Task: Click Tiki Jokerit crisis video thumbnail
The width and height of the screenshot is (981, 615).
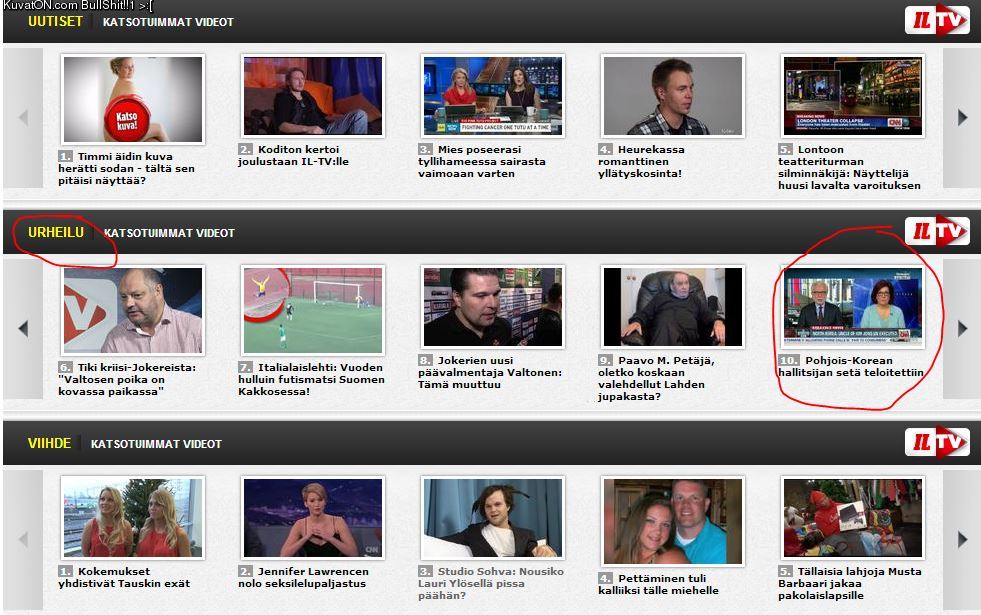Action: 133,310
